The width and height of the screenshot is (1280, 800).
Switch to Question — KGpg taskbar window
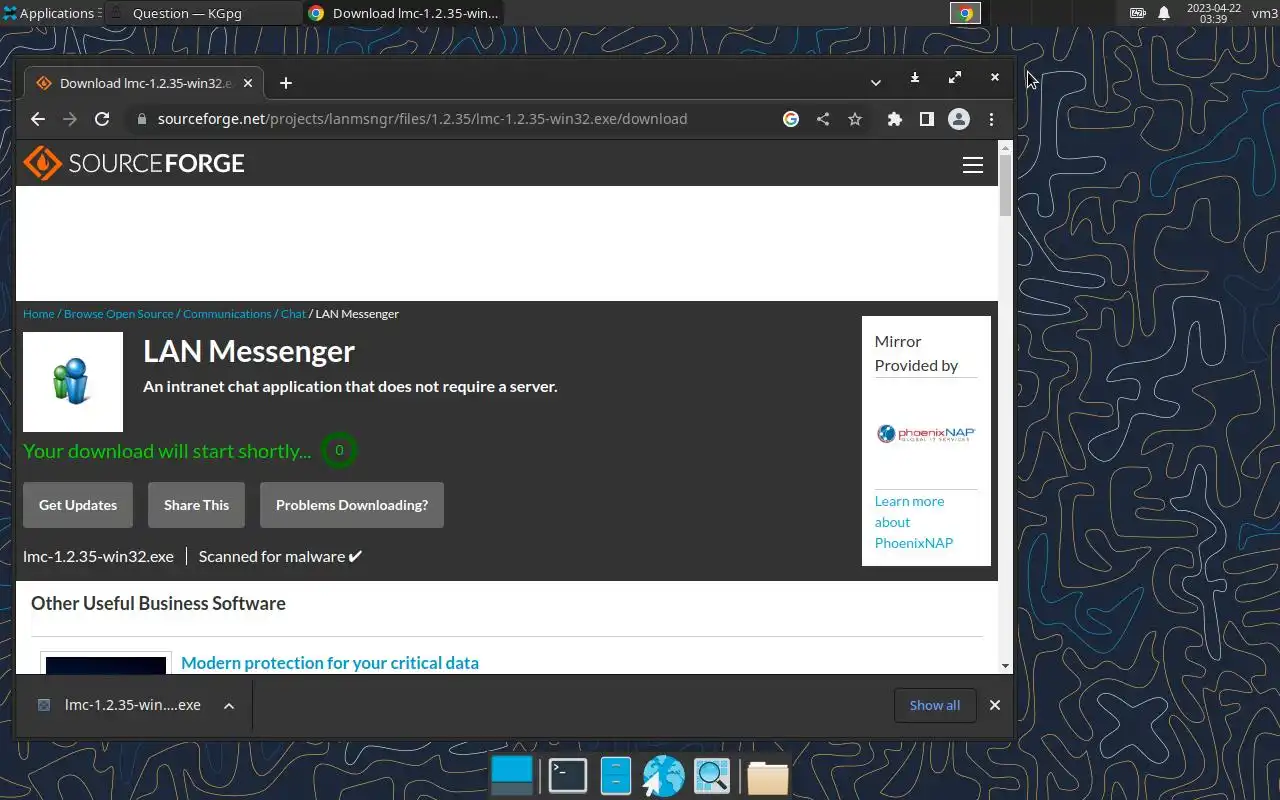click(201, 13)
